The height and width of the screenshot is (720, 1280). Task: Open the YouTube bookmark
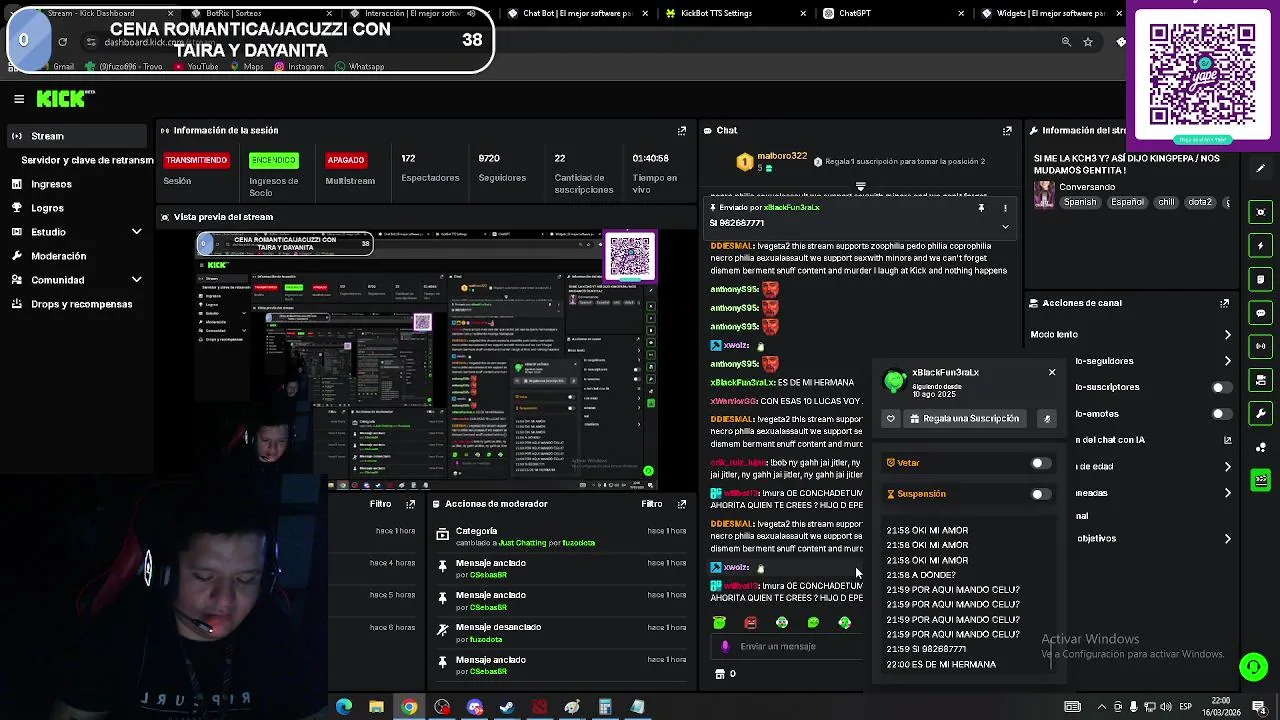click(x=196, y=66)
